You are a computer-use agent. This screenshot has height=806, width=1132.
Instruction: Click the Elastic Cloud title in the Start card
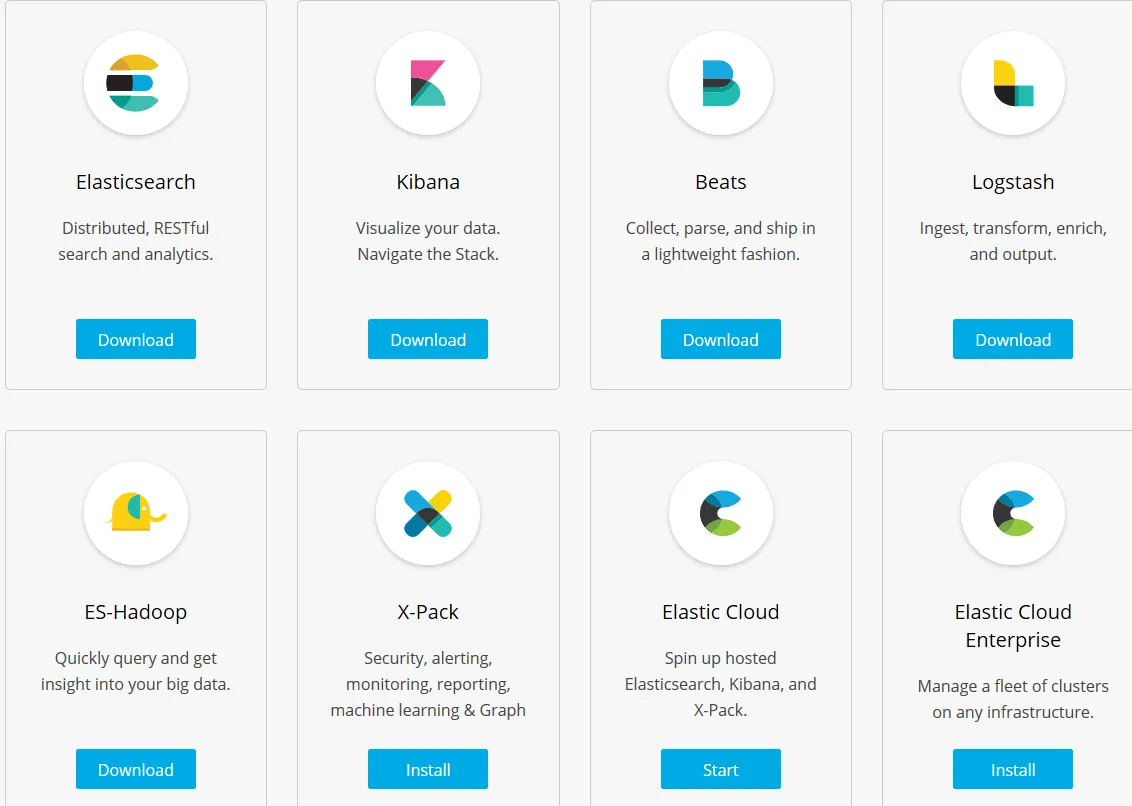[720, 612]
